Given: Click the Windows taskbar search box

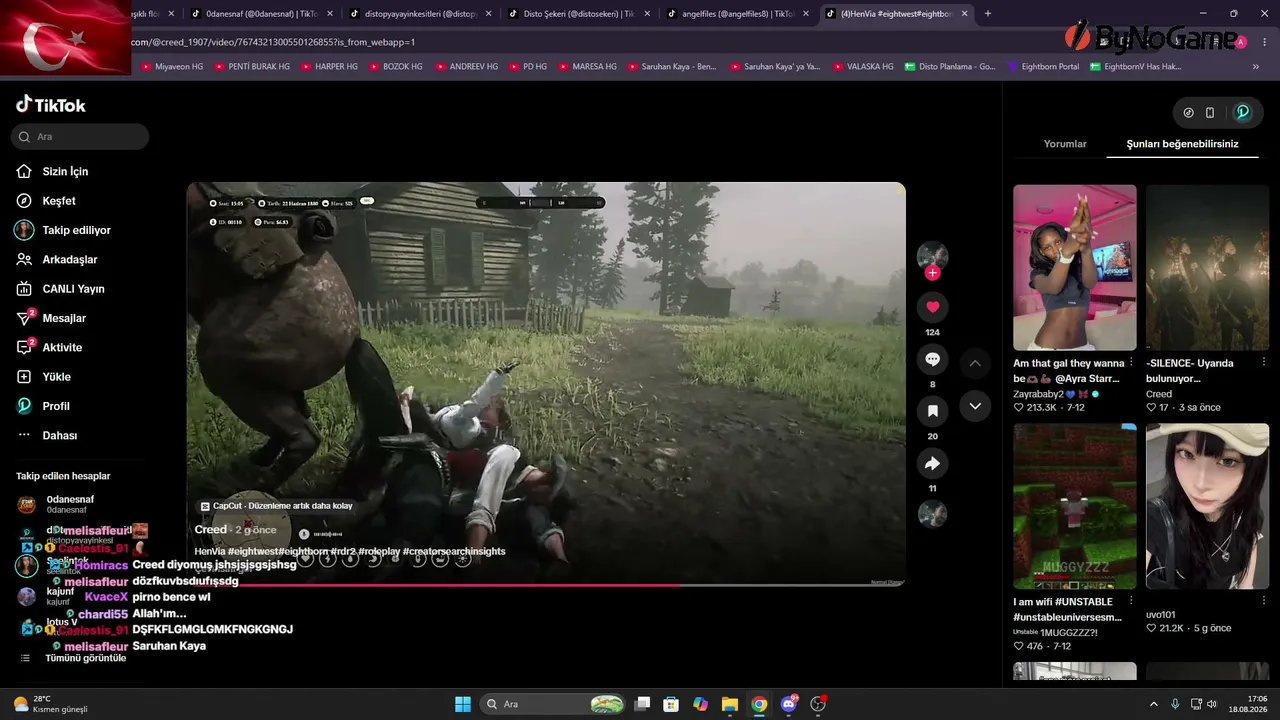Looking at the screenshot, I should tap(553, 704).
